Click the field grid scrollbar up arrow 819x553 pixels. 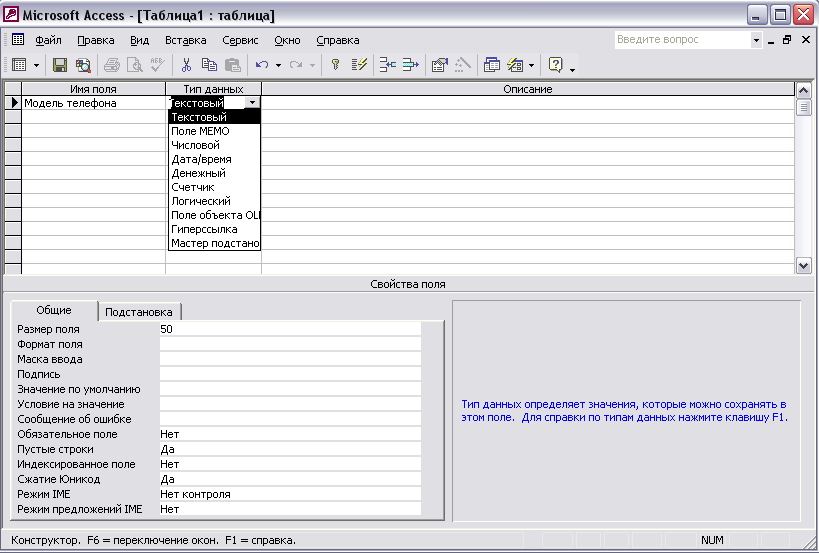click(803, 90)
